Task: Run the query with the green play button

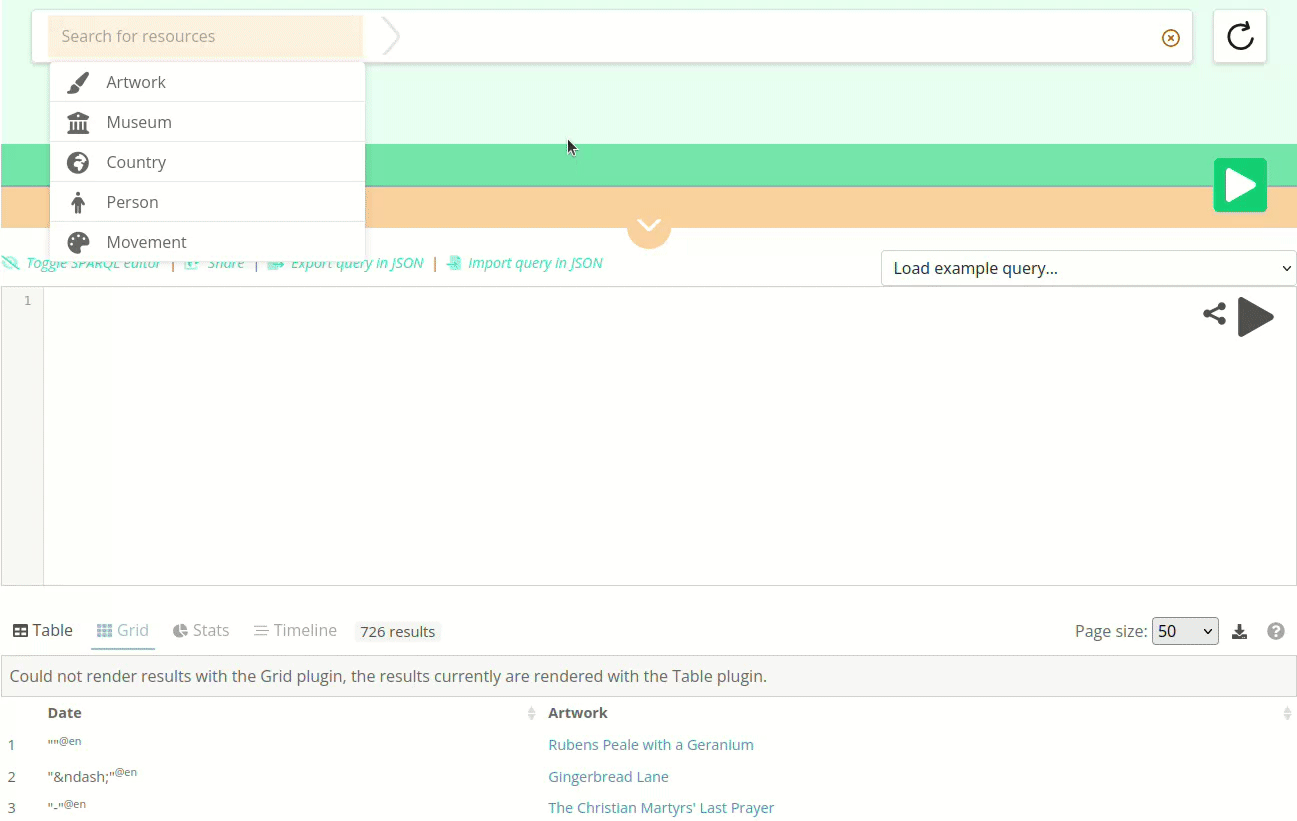Action: pos(1239,185)
